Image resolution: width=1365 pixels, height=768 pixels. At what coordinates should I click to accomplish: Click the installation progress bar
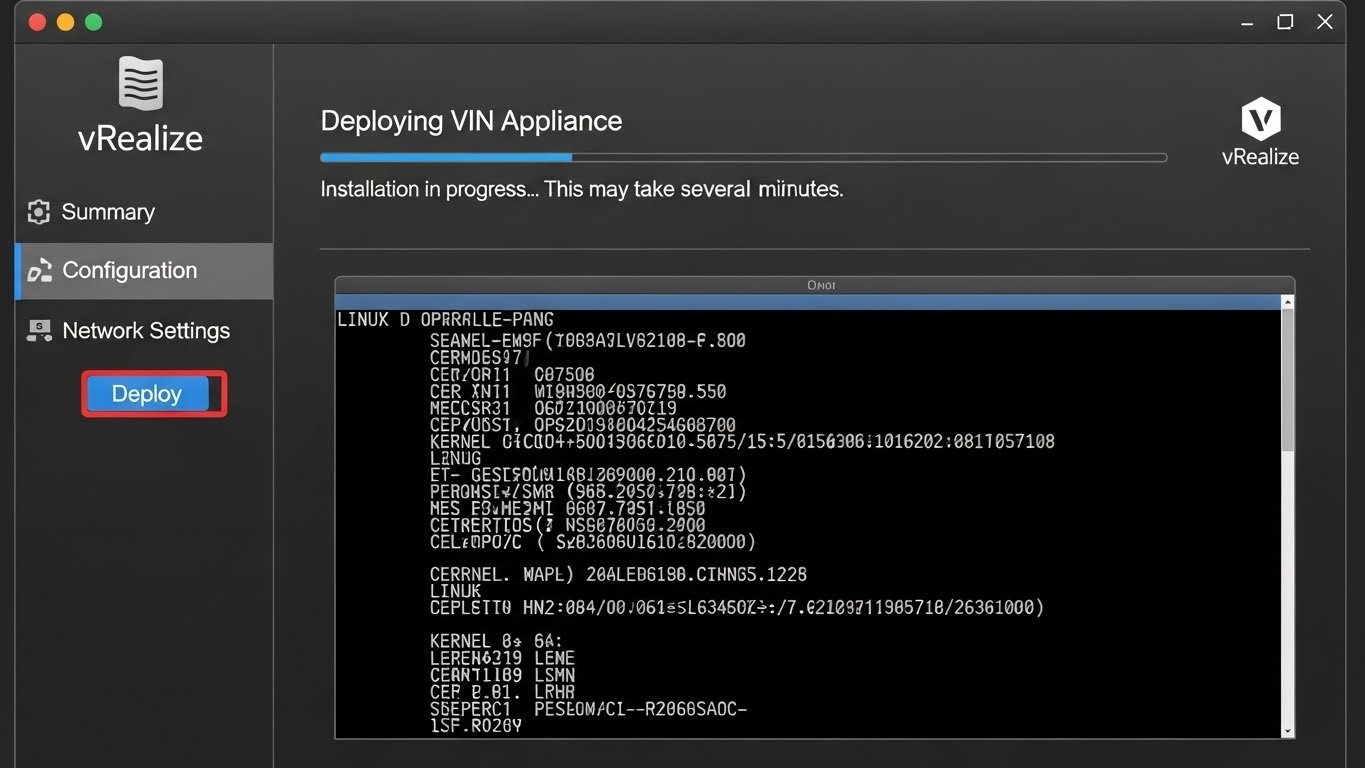(x=743, y=157)
